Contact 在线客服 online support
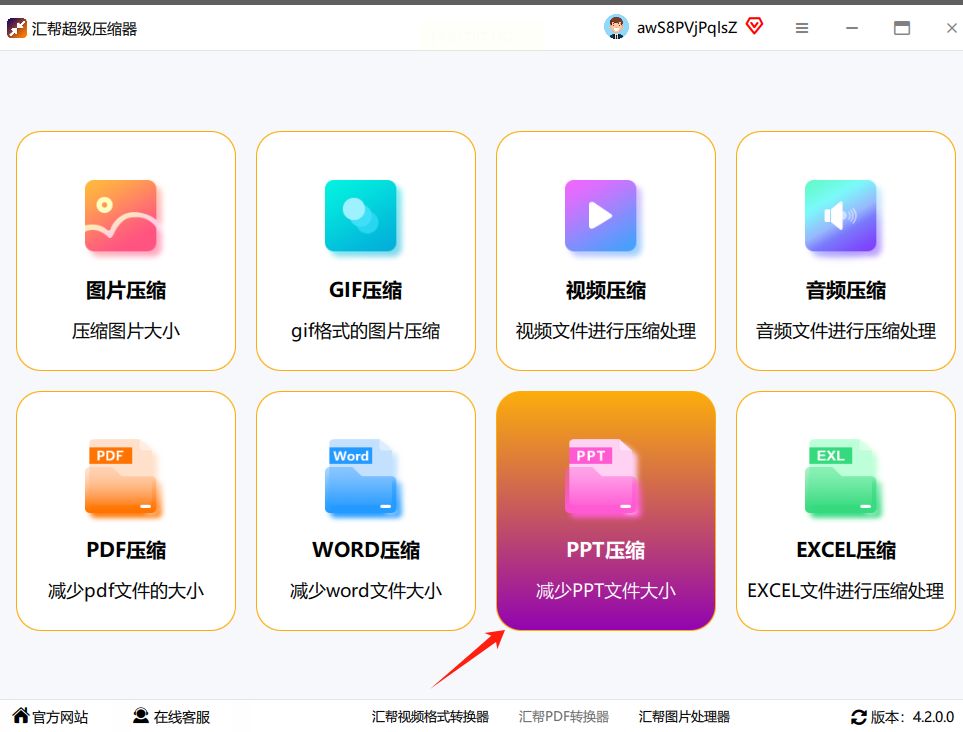 pyautogui.click(x=172, y=717)
